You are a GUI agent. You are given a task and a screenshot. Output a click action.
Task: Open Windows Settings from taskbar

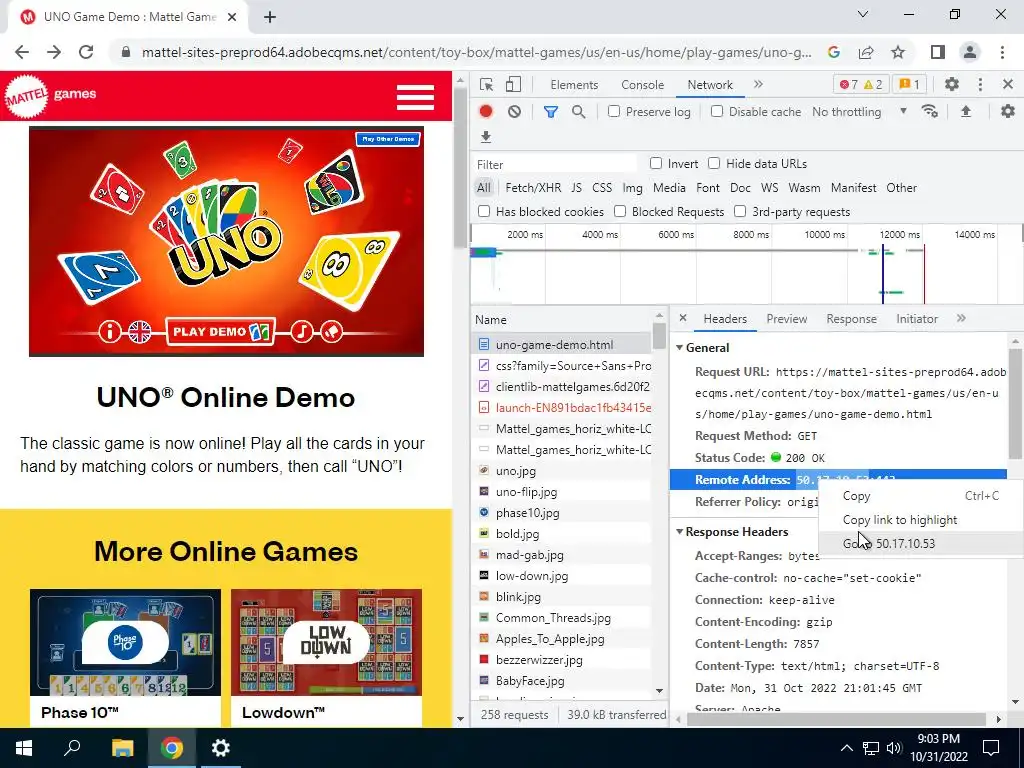click(x=220, y=748)
